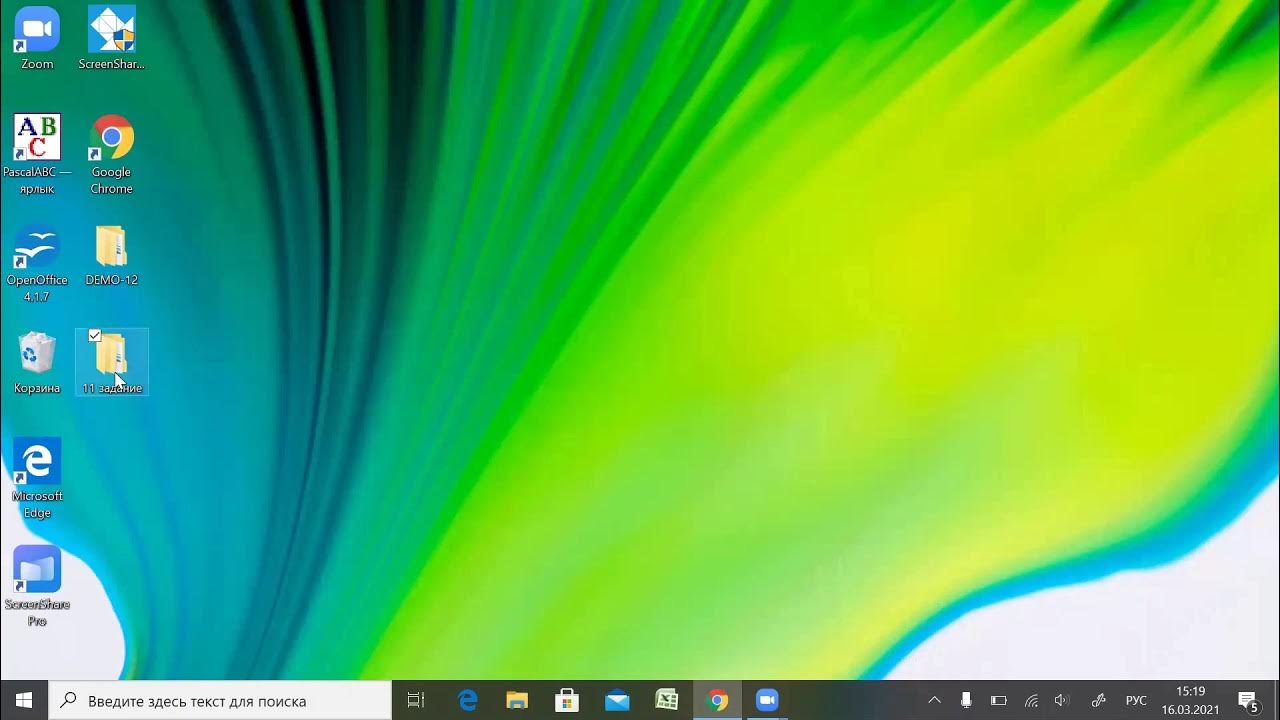The width and height of the screenshot is (1280, 720).
Task: Open the notification center with 5 alerts
Action: point(1248,701)
